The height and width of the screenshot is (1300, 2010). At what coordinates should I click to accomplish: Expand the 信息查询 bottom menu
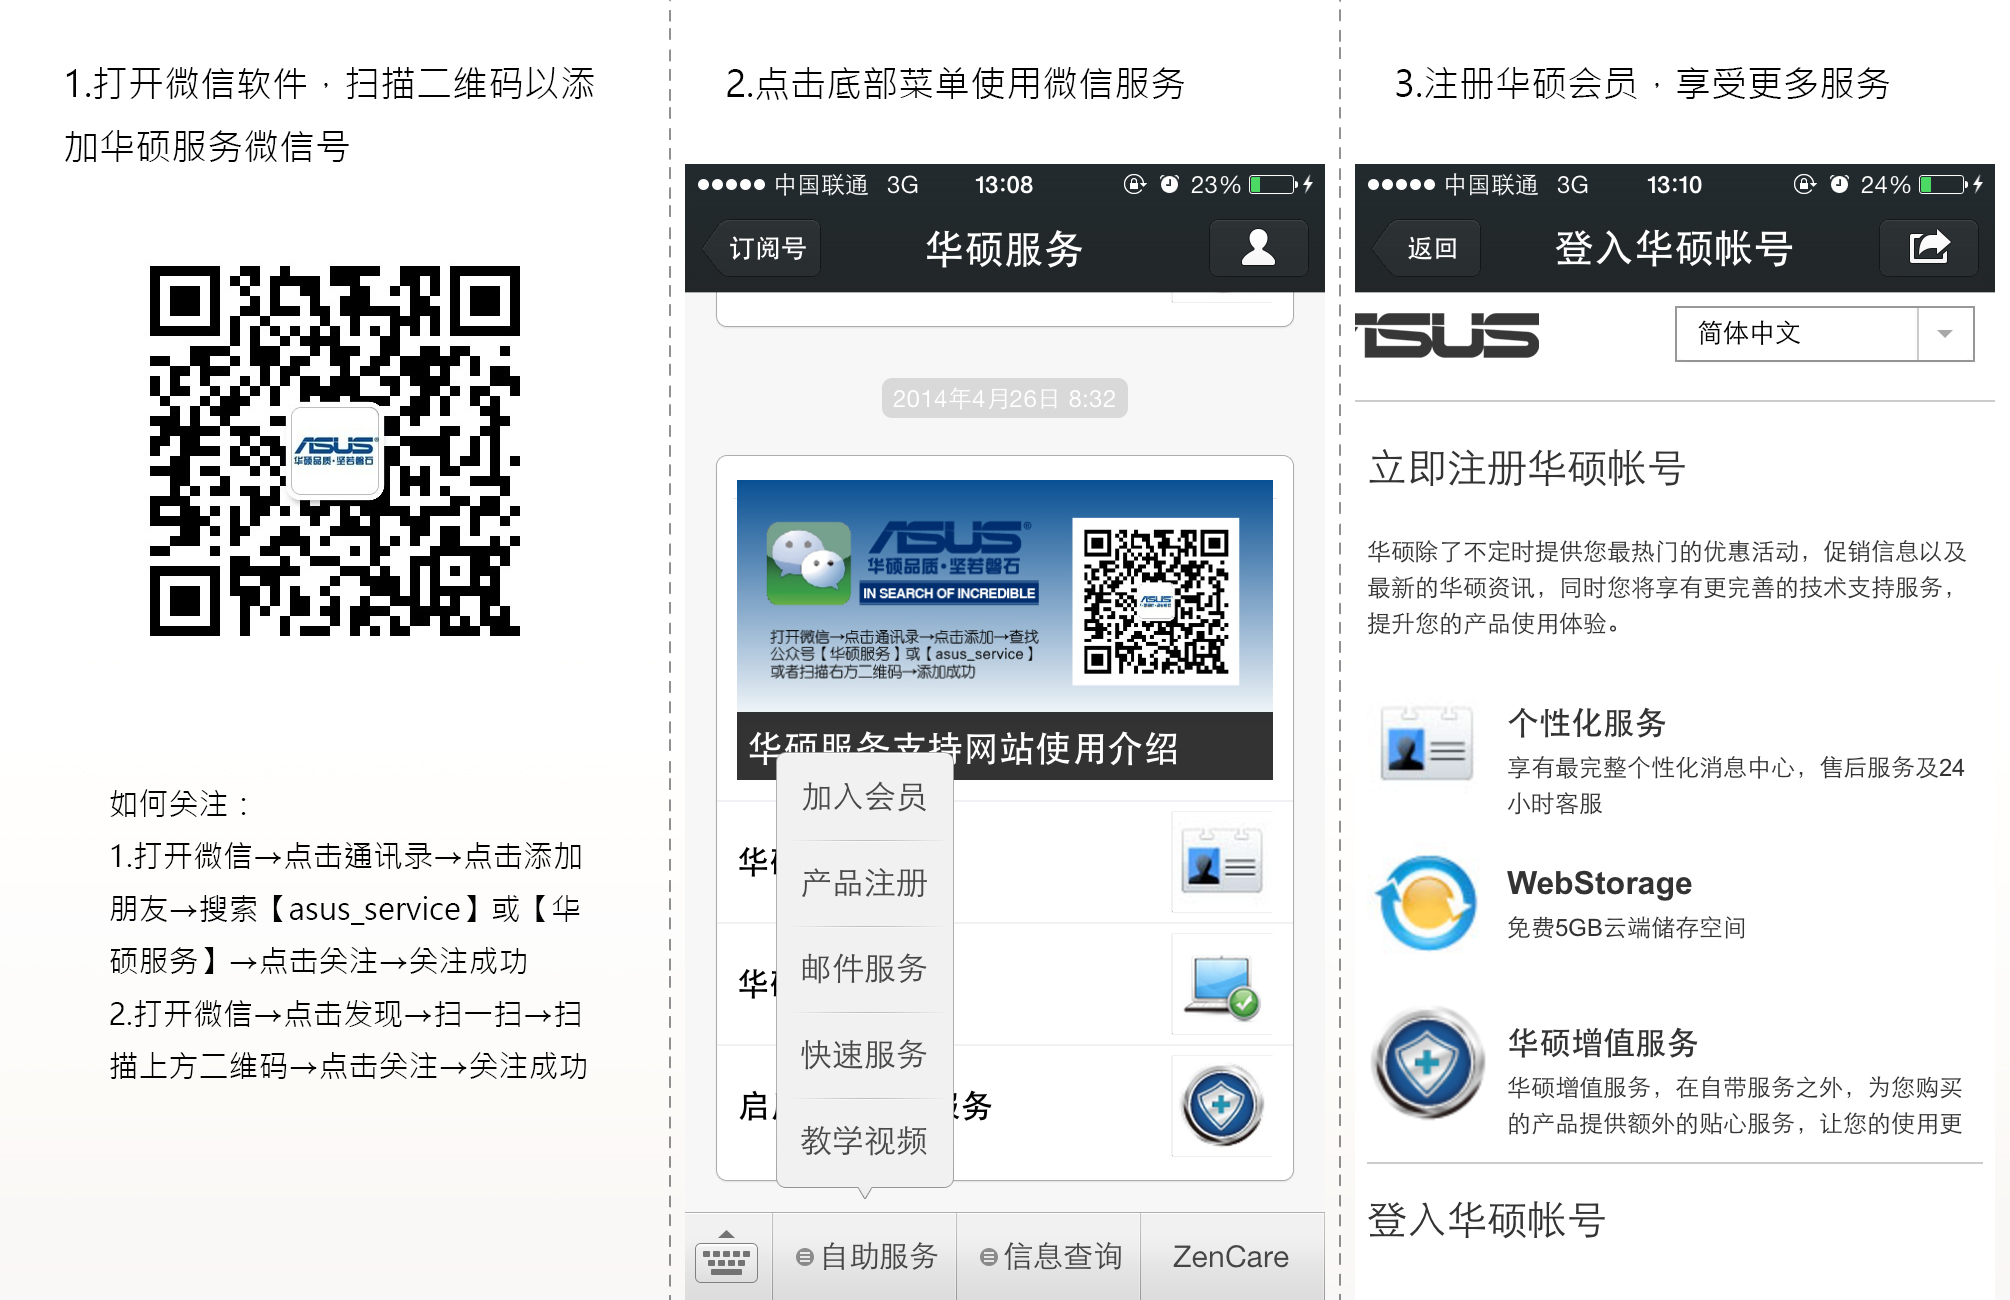tap(1050, 1257)
